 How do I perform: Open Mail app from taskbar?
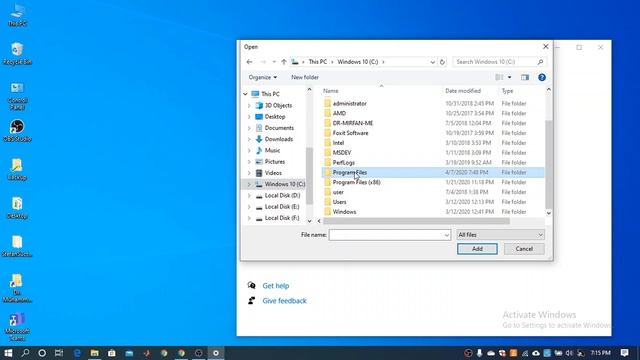[129, 353]
